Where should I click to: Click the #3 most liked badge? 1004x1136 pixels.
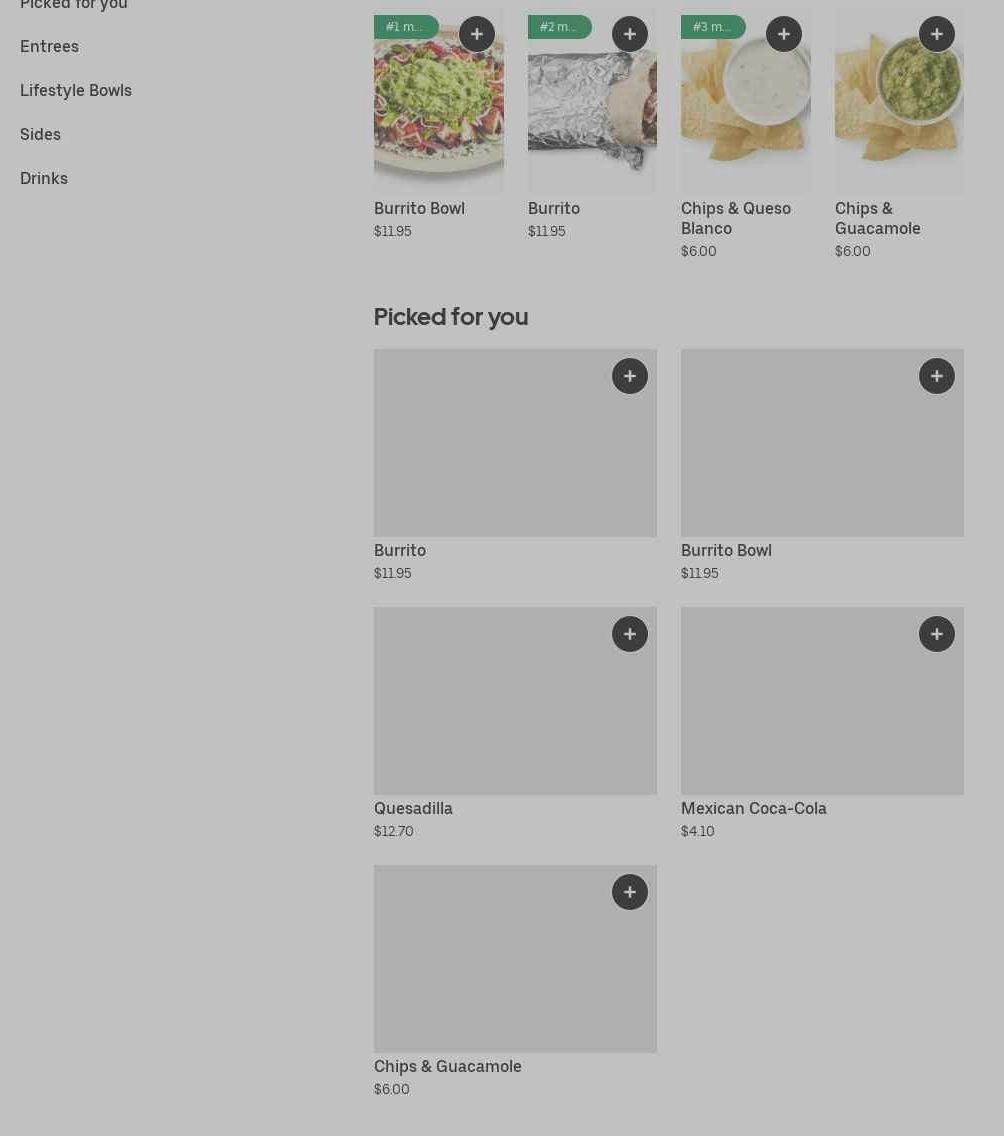(712, 27)
